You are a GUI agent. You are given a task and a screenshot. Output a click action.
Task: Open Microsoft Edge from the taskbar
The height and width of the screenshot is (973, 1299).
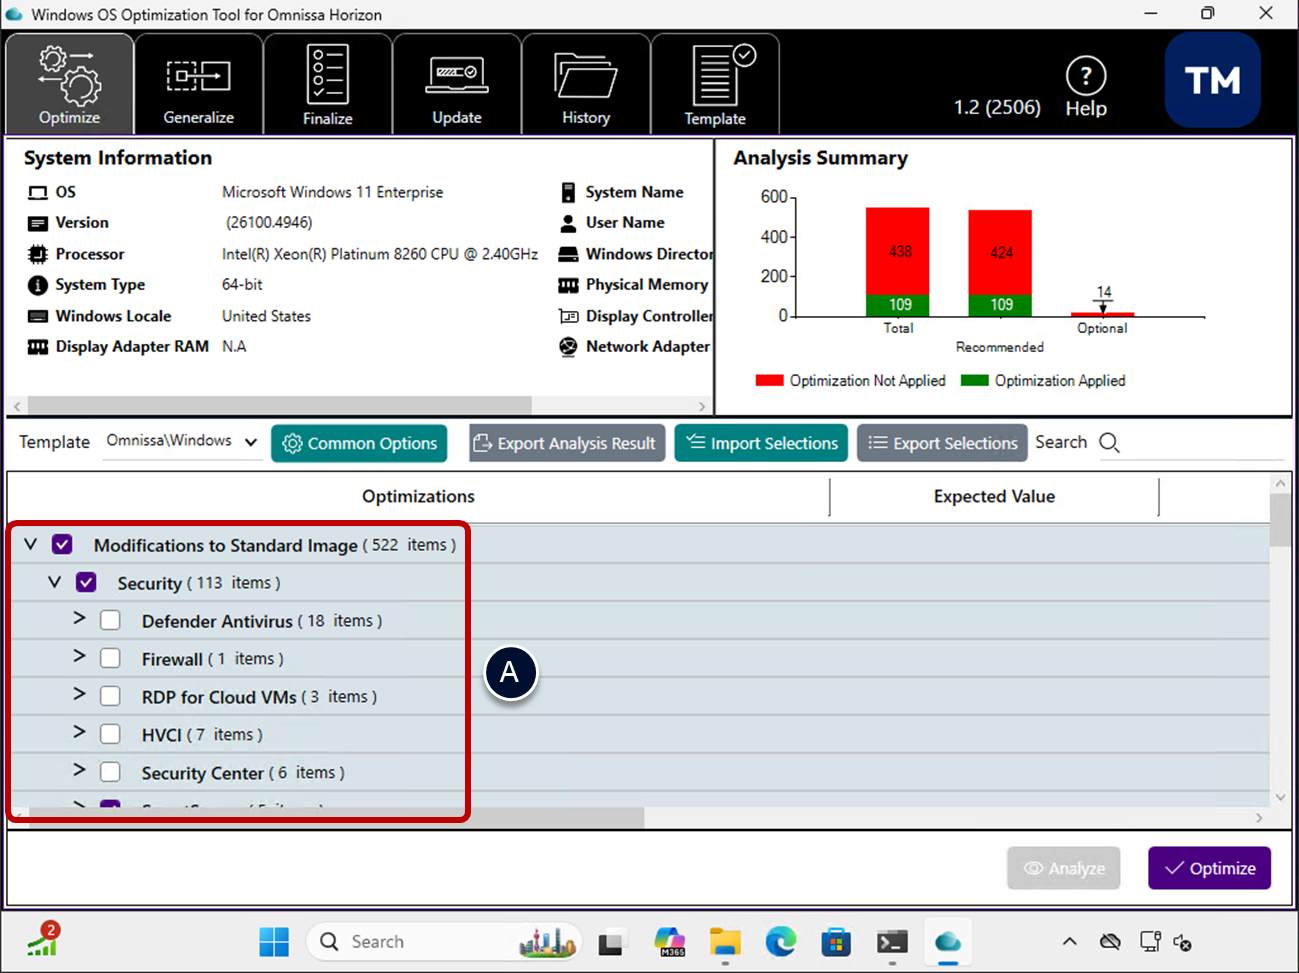click(x=781, y=942)
